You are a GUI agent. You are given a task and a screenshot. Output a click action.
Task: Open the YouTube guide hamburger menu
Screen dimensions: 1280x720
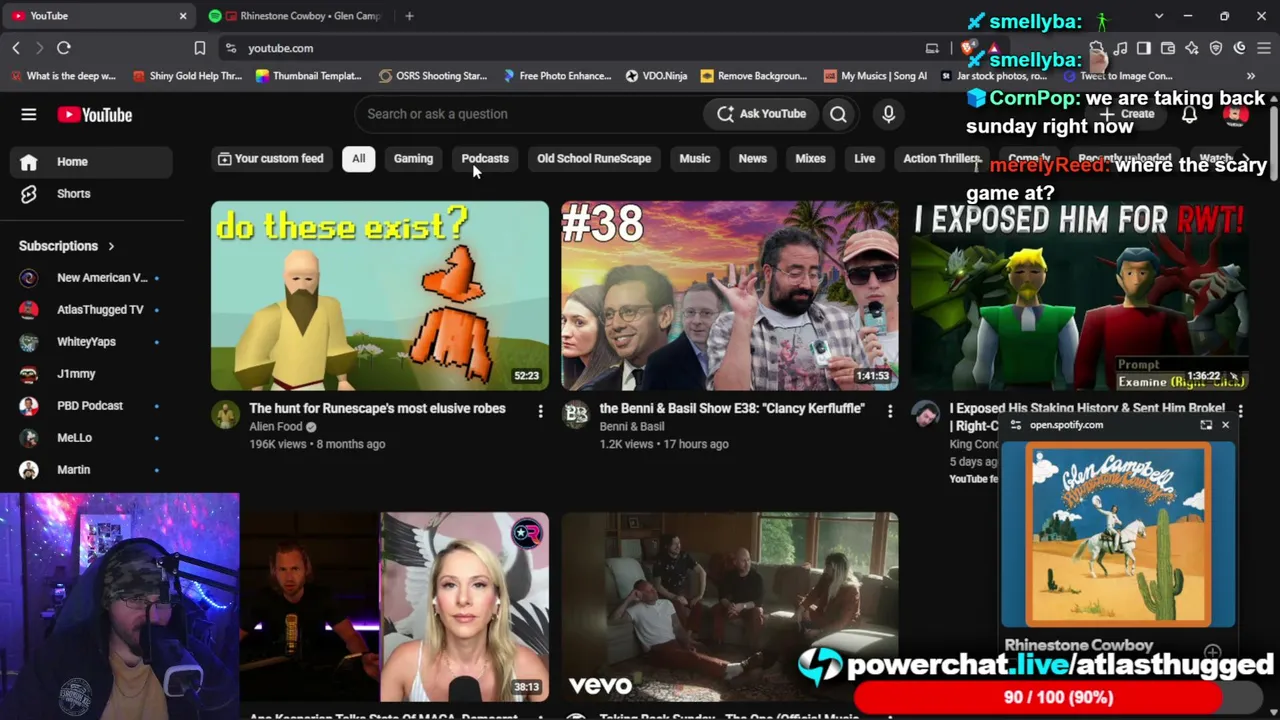coord(29,115)
